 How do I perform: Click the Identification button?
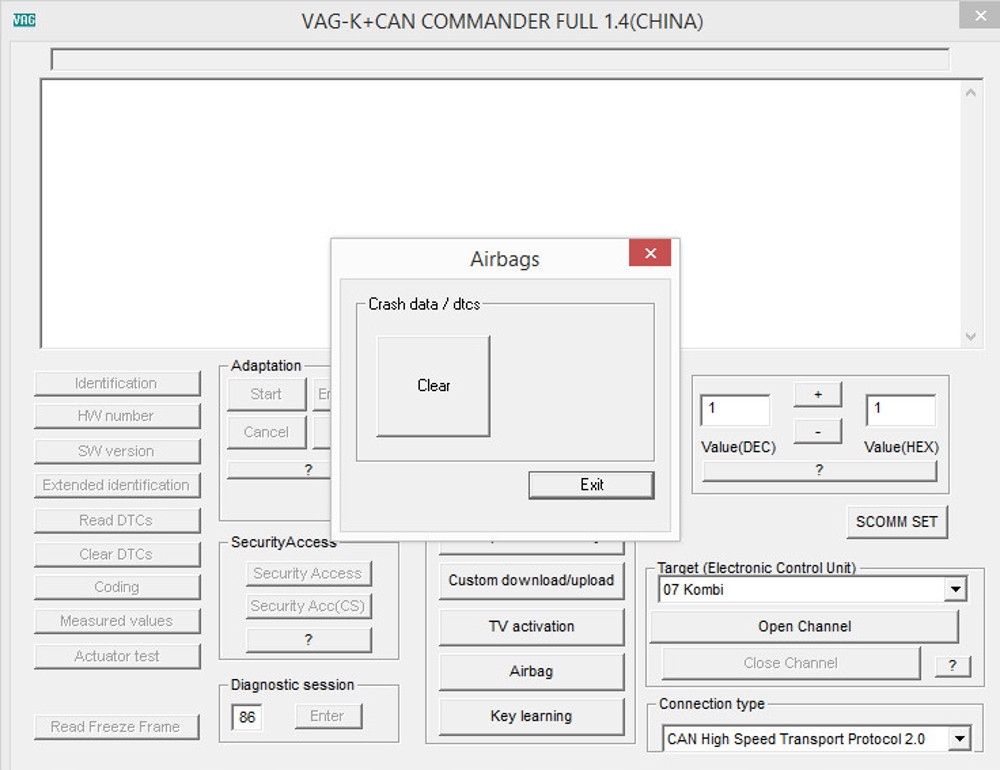117,383
